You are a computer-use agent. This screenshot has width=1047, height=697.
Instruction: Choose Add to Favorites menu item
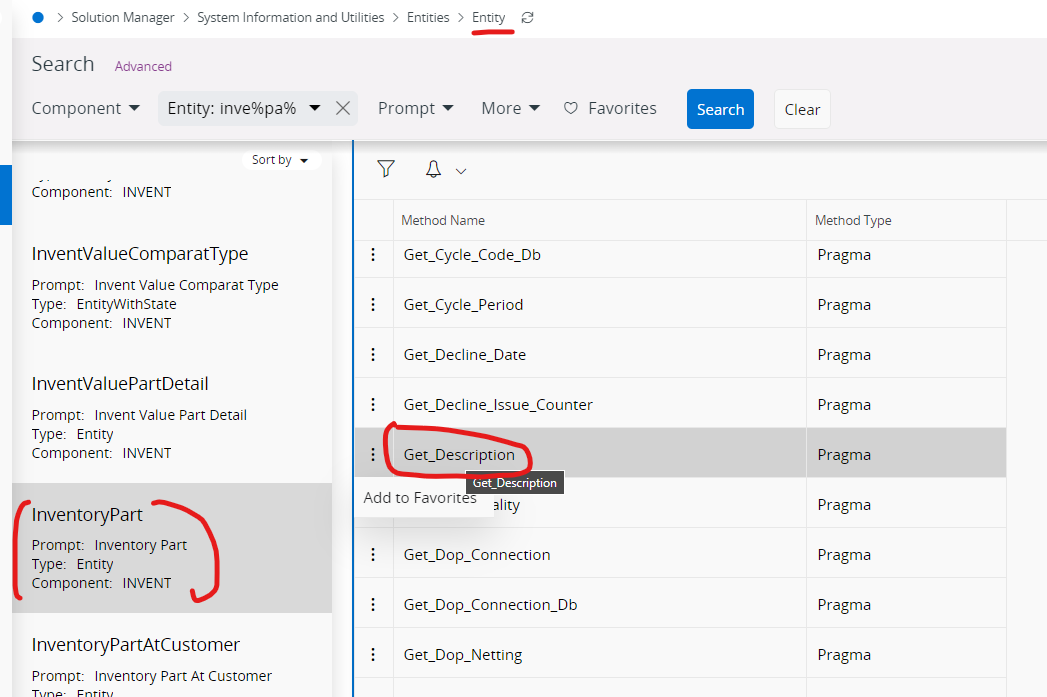pos(420,498)
